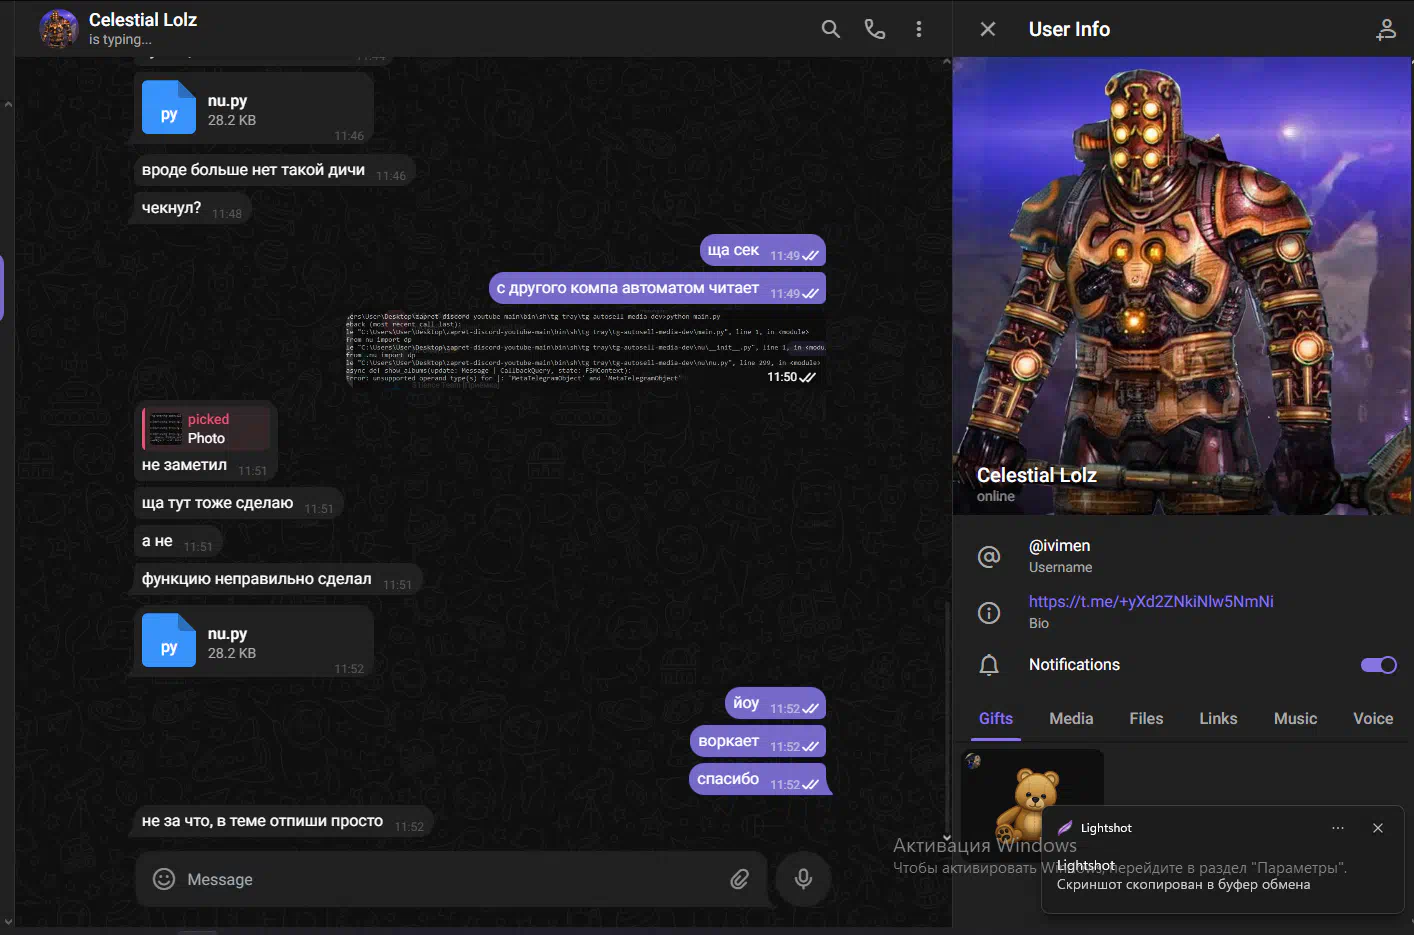Open the traceback screenshot image message
The image size is (1414, 935).
click(x=585, y=350)
